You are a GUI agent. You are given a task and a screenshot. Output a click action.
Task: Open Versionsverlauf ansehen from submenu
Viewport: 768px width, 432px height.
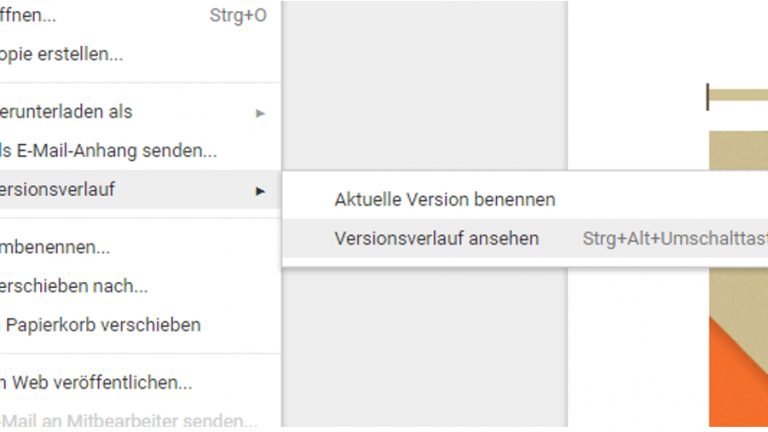pos(436,238)
